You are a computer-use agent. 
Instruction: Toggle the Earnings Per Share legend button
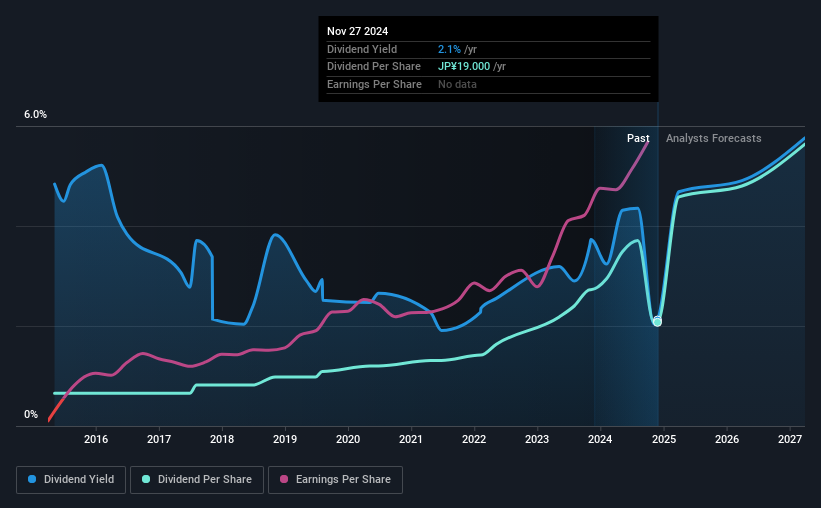[335, 480]
